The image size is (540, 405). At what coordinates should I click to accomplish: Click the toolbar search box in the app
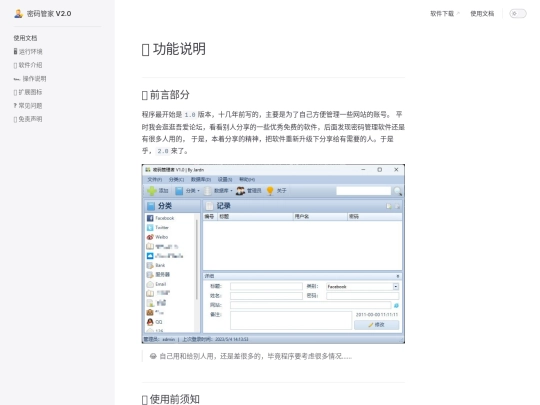pos(364,191)
